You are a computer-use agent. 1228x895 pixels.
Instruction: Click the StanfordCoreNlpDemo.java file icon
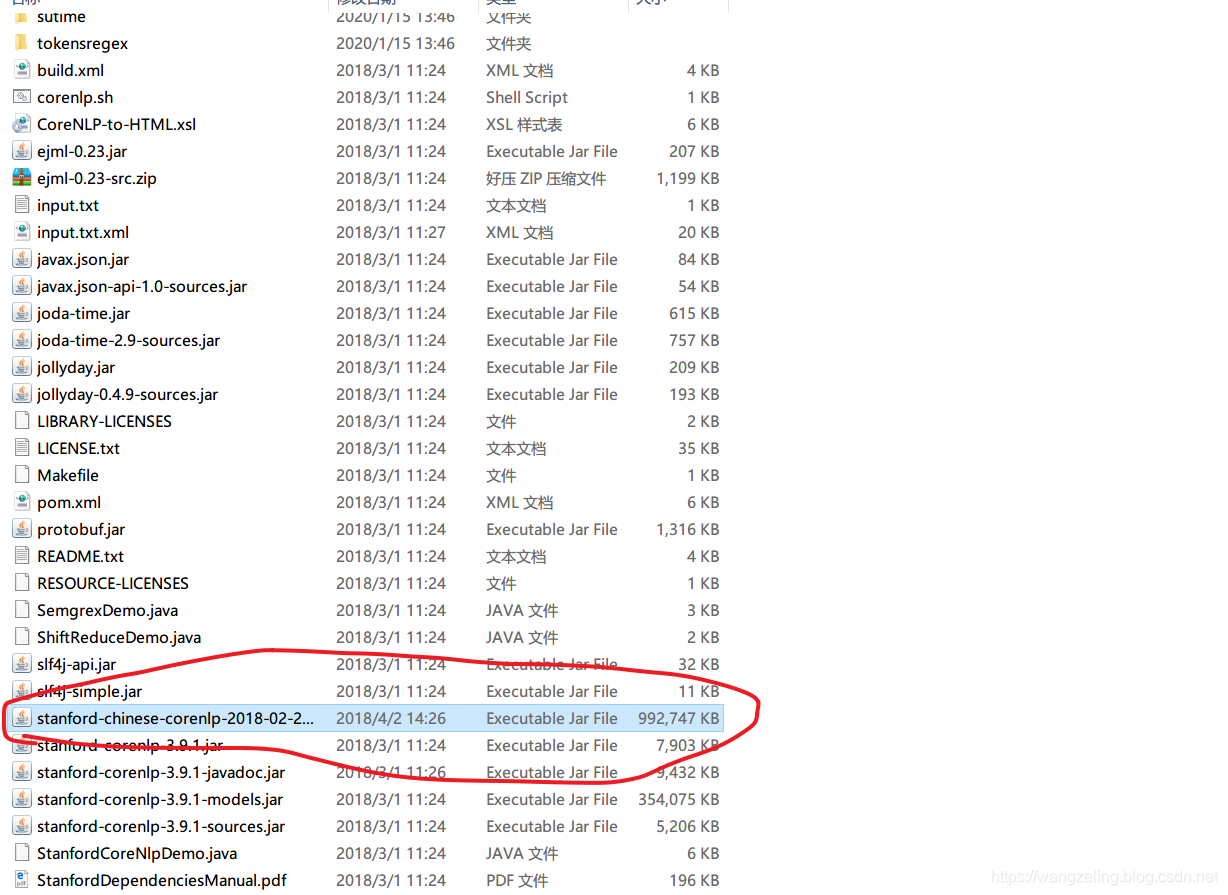pyautogui.click(x=21, y=853)
